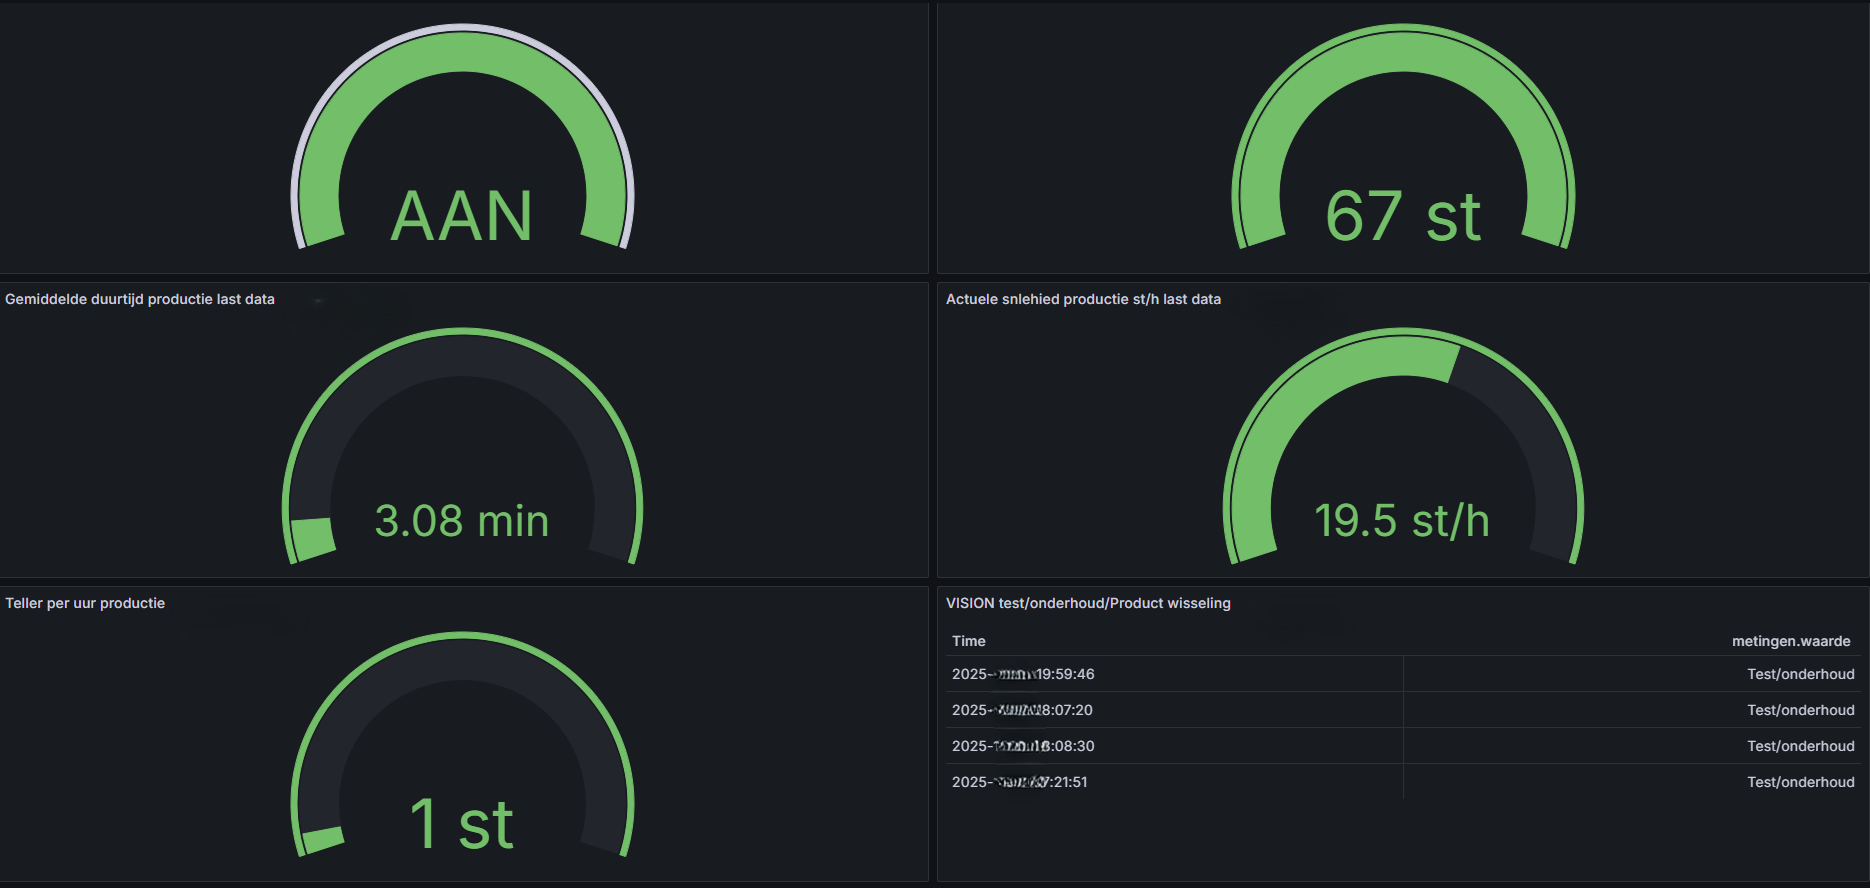Click the green arc of the 67 st gauge
The width and height of the screenshot is (1870, 888).
[1403, 52]
